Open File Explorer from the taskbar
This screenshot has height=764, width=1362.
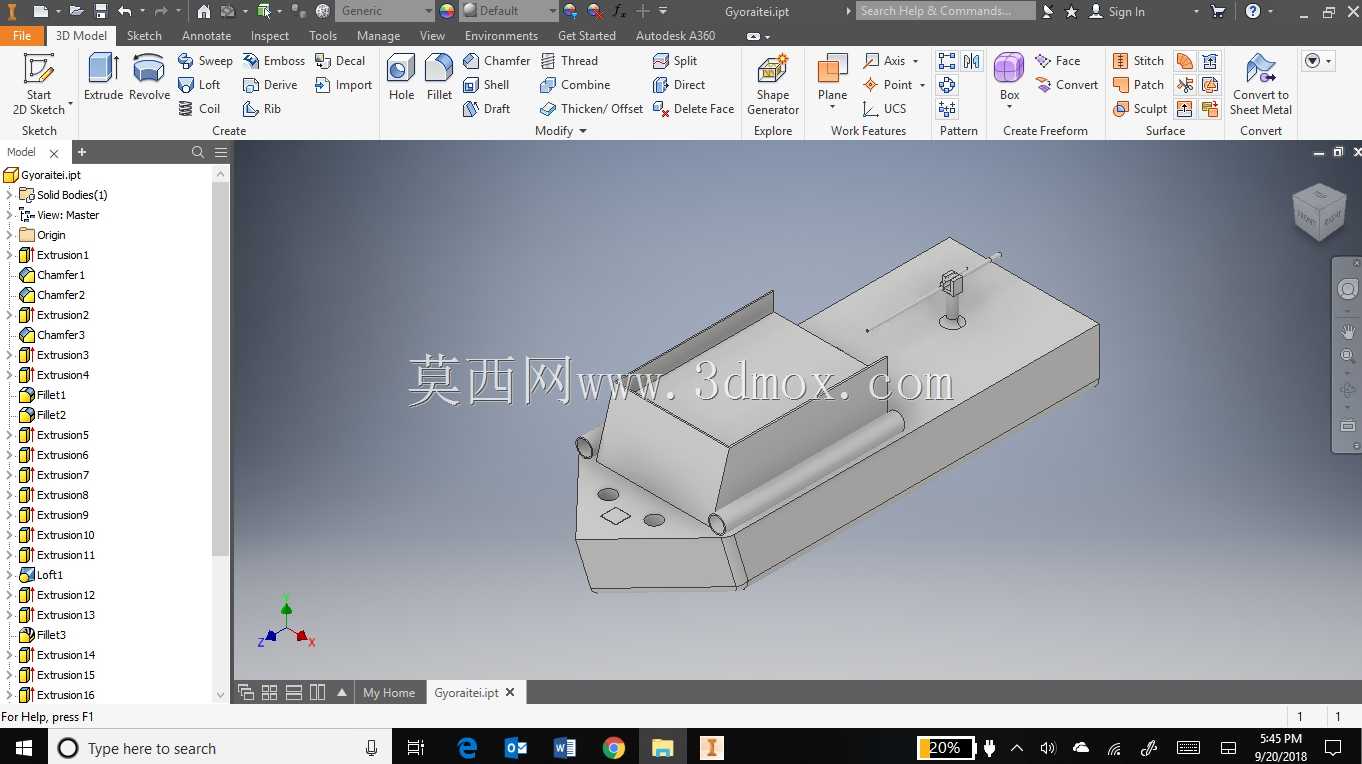coord(662,748)
